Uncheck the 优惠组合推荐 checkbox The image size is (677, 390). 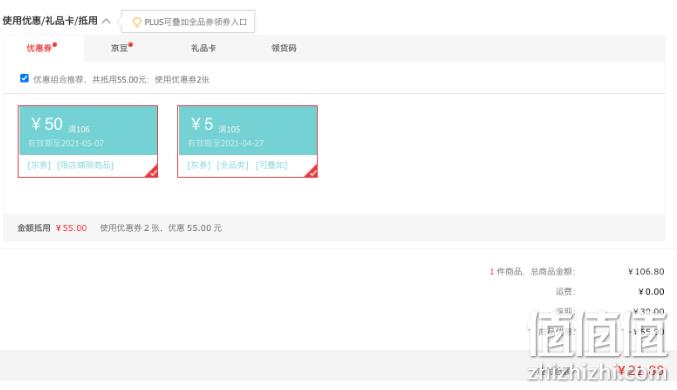point(24,78)
